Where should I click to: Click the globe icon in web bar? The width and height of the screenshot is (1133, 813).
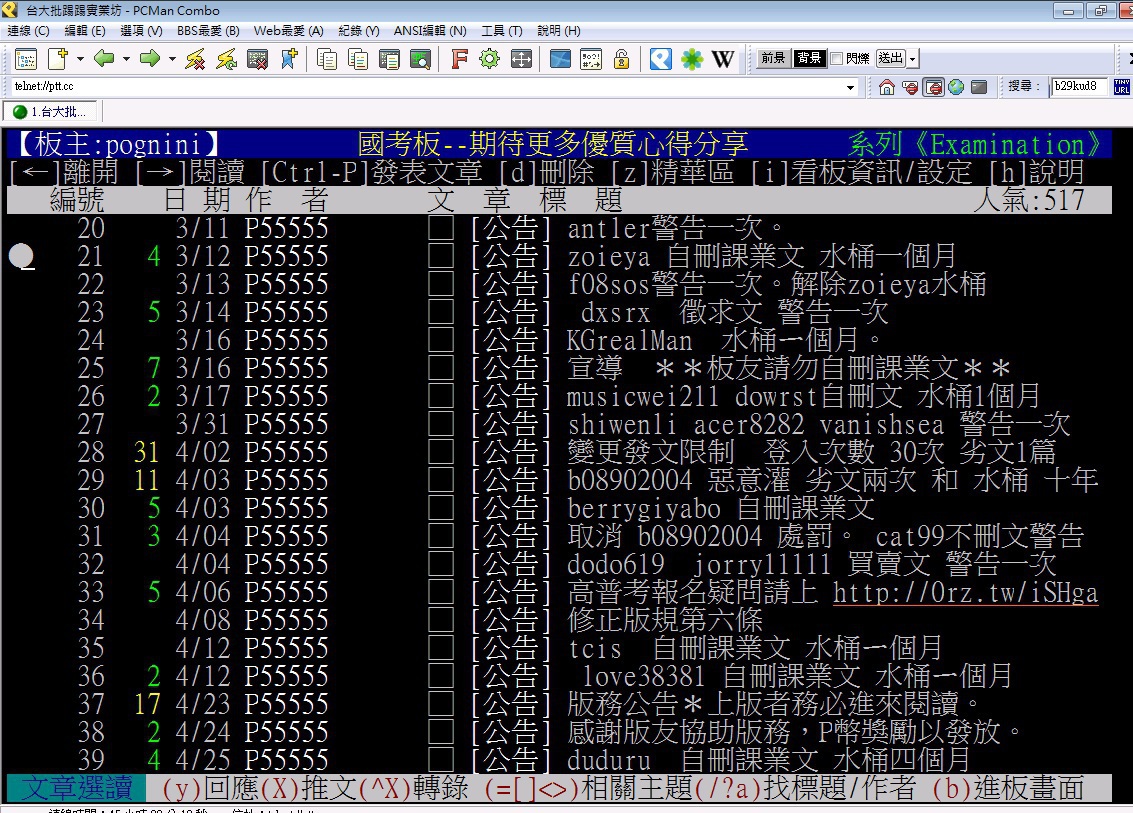click(956, 87)
